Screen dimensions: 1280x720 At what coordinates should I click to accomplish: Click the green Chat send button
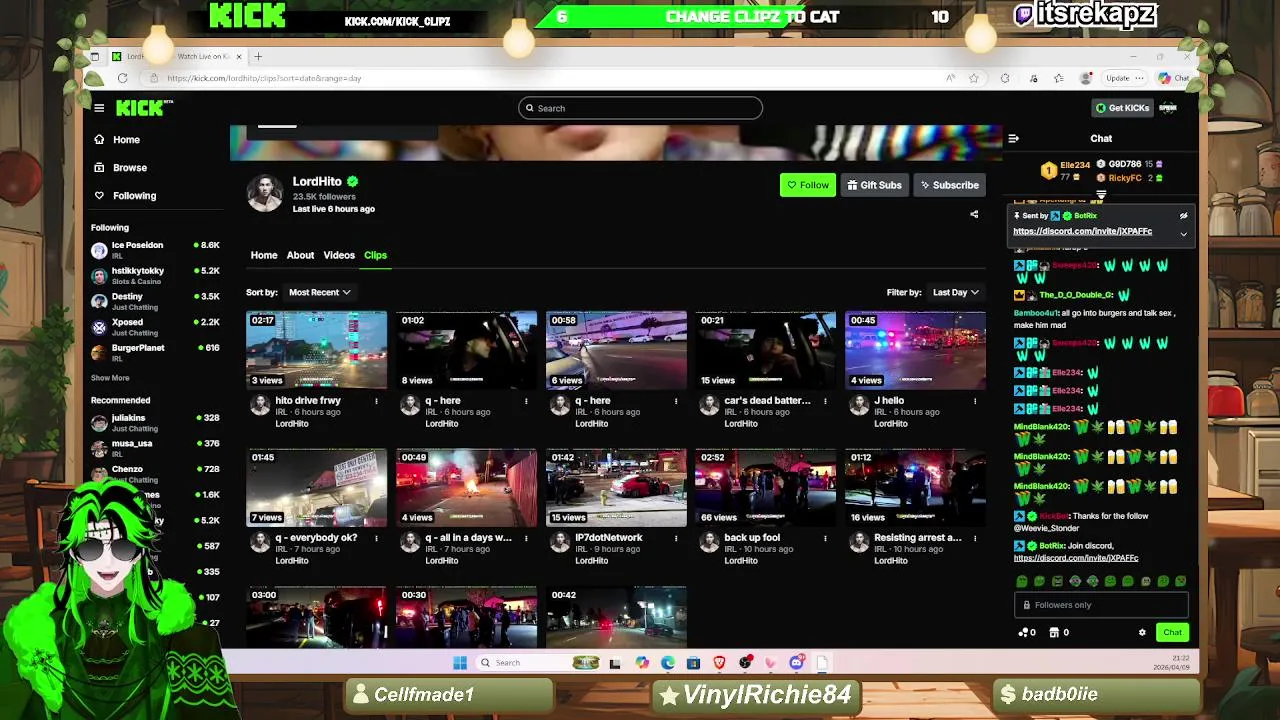pos(1172,632)
